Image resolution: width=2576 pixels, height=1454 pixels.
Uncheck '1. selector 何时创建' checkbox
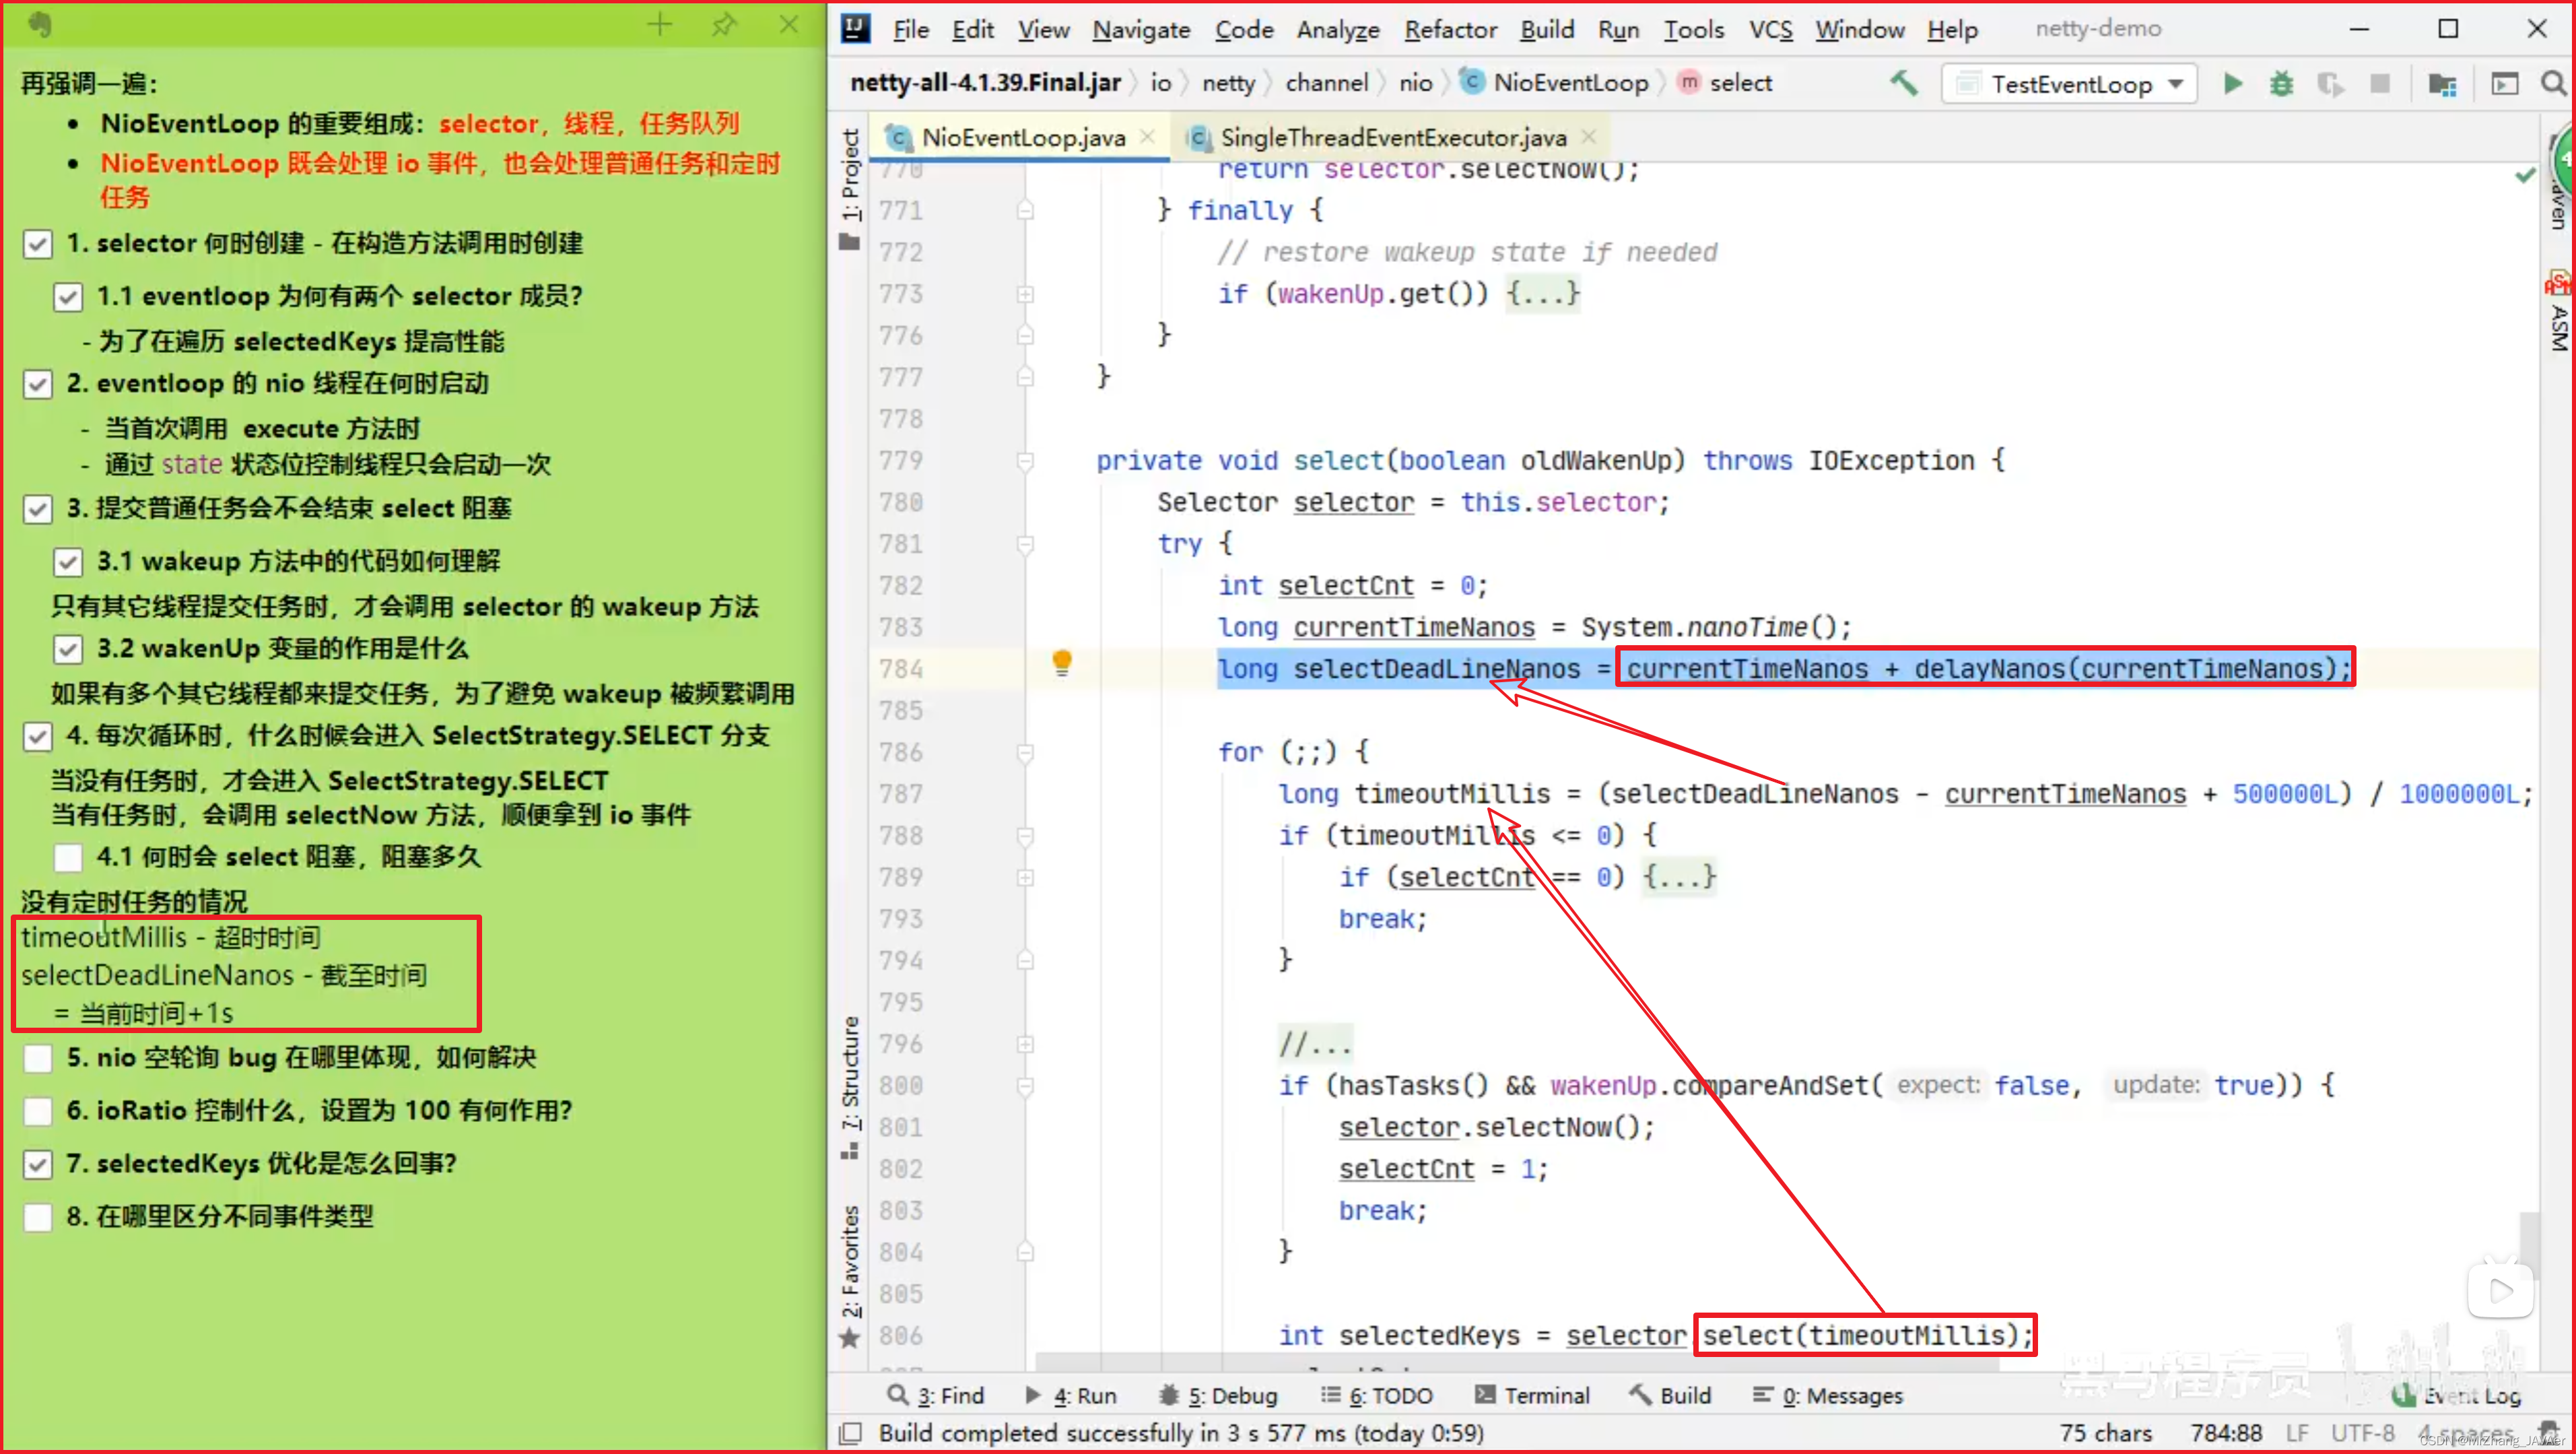pos(38,244)
